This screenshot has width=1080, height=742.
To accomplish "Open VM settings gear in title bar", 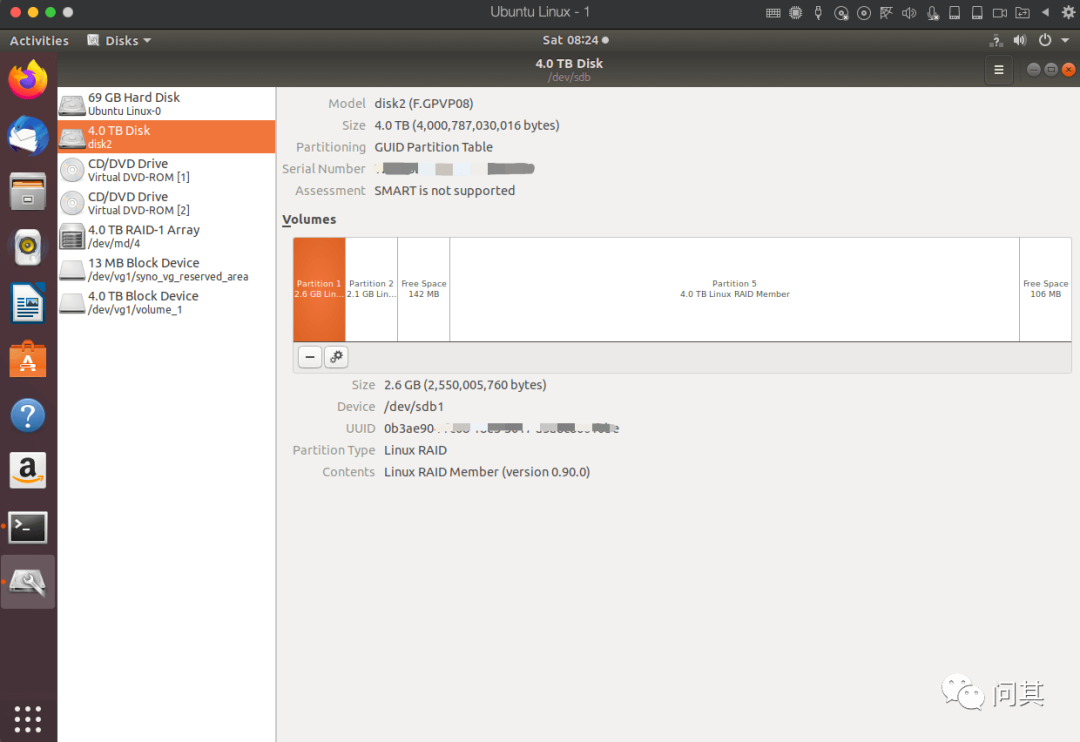I will point(1068,12).
